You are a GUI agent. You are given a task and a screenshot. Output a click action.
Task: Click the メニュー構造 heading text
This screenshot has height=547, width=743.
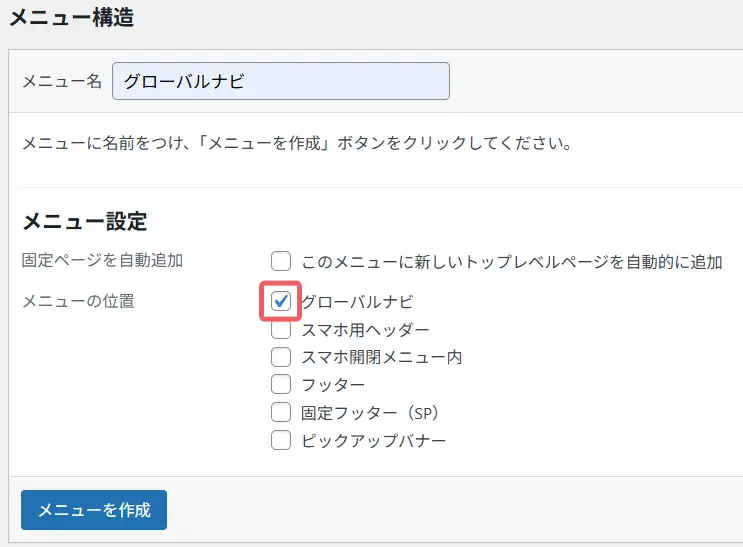72,18
